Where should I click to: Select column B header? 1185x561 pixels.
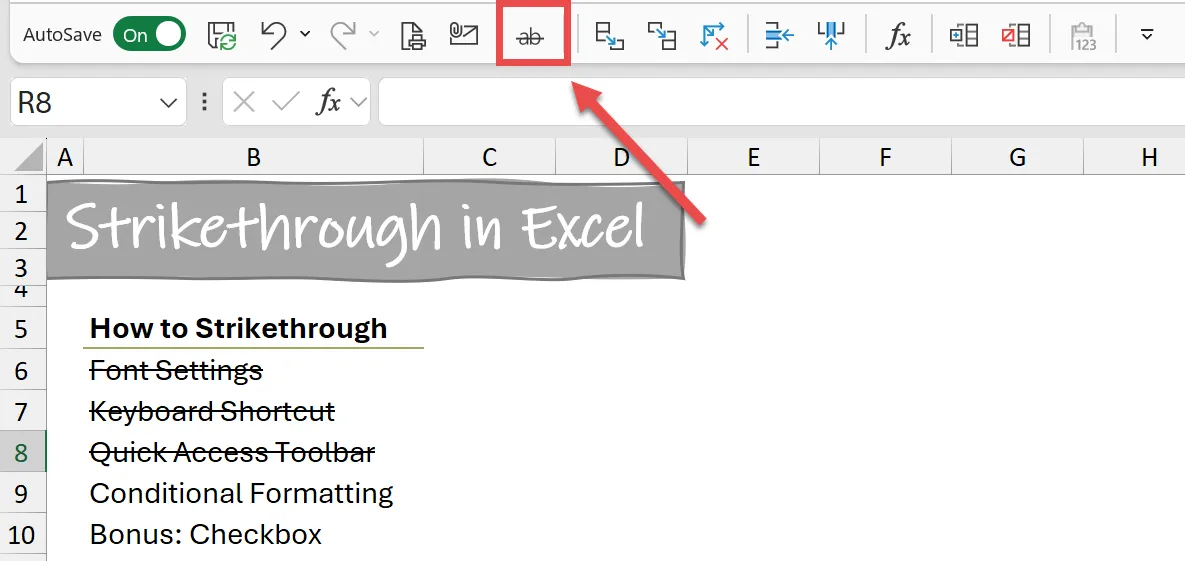point(254,157)
